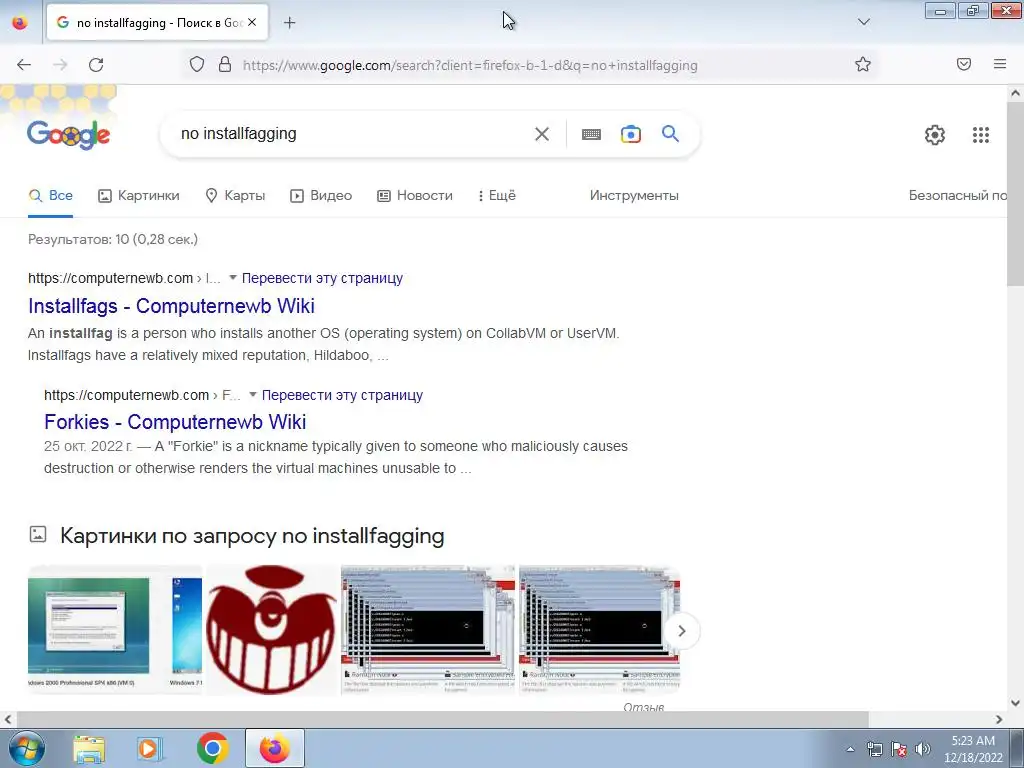
Task: Open Google quick settings gear
Action: pos(935,135)
